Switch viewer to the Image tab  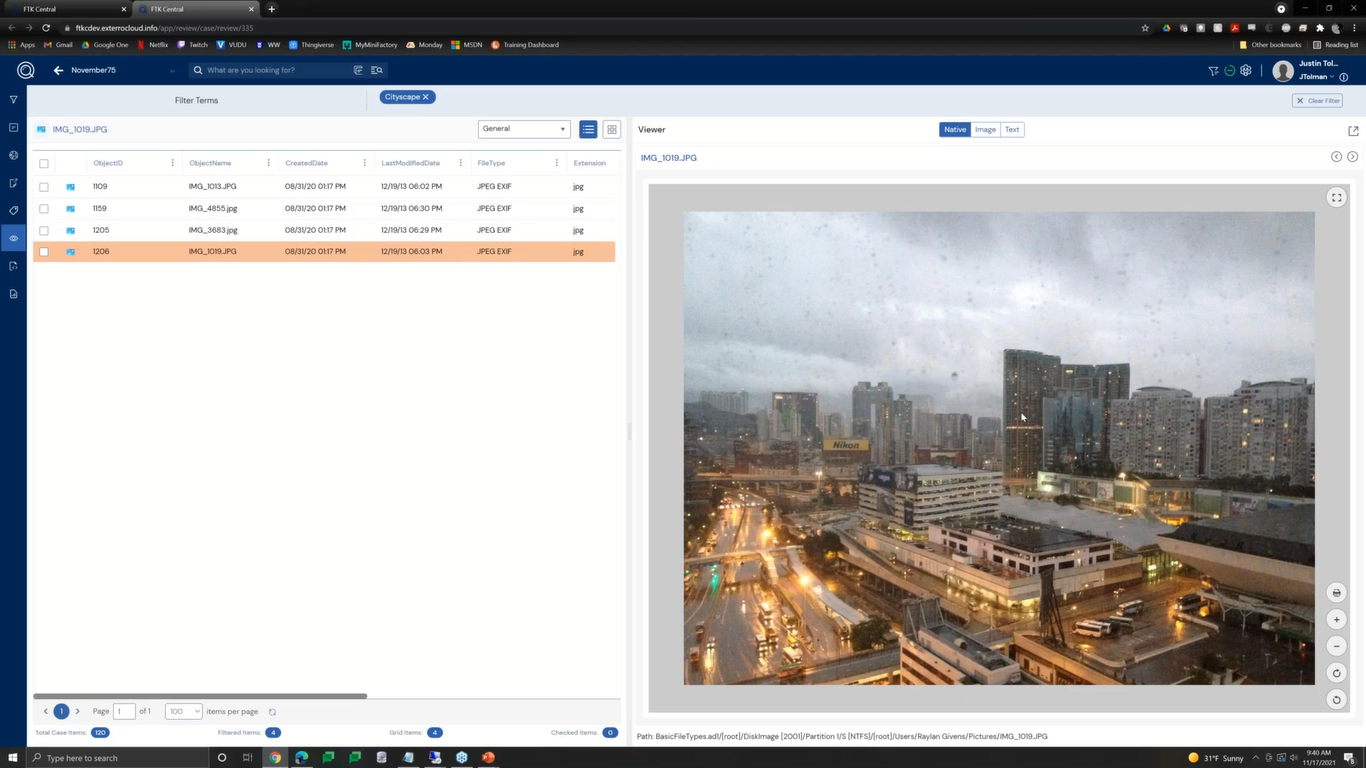[x=985, y=129]
